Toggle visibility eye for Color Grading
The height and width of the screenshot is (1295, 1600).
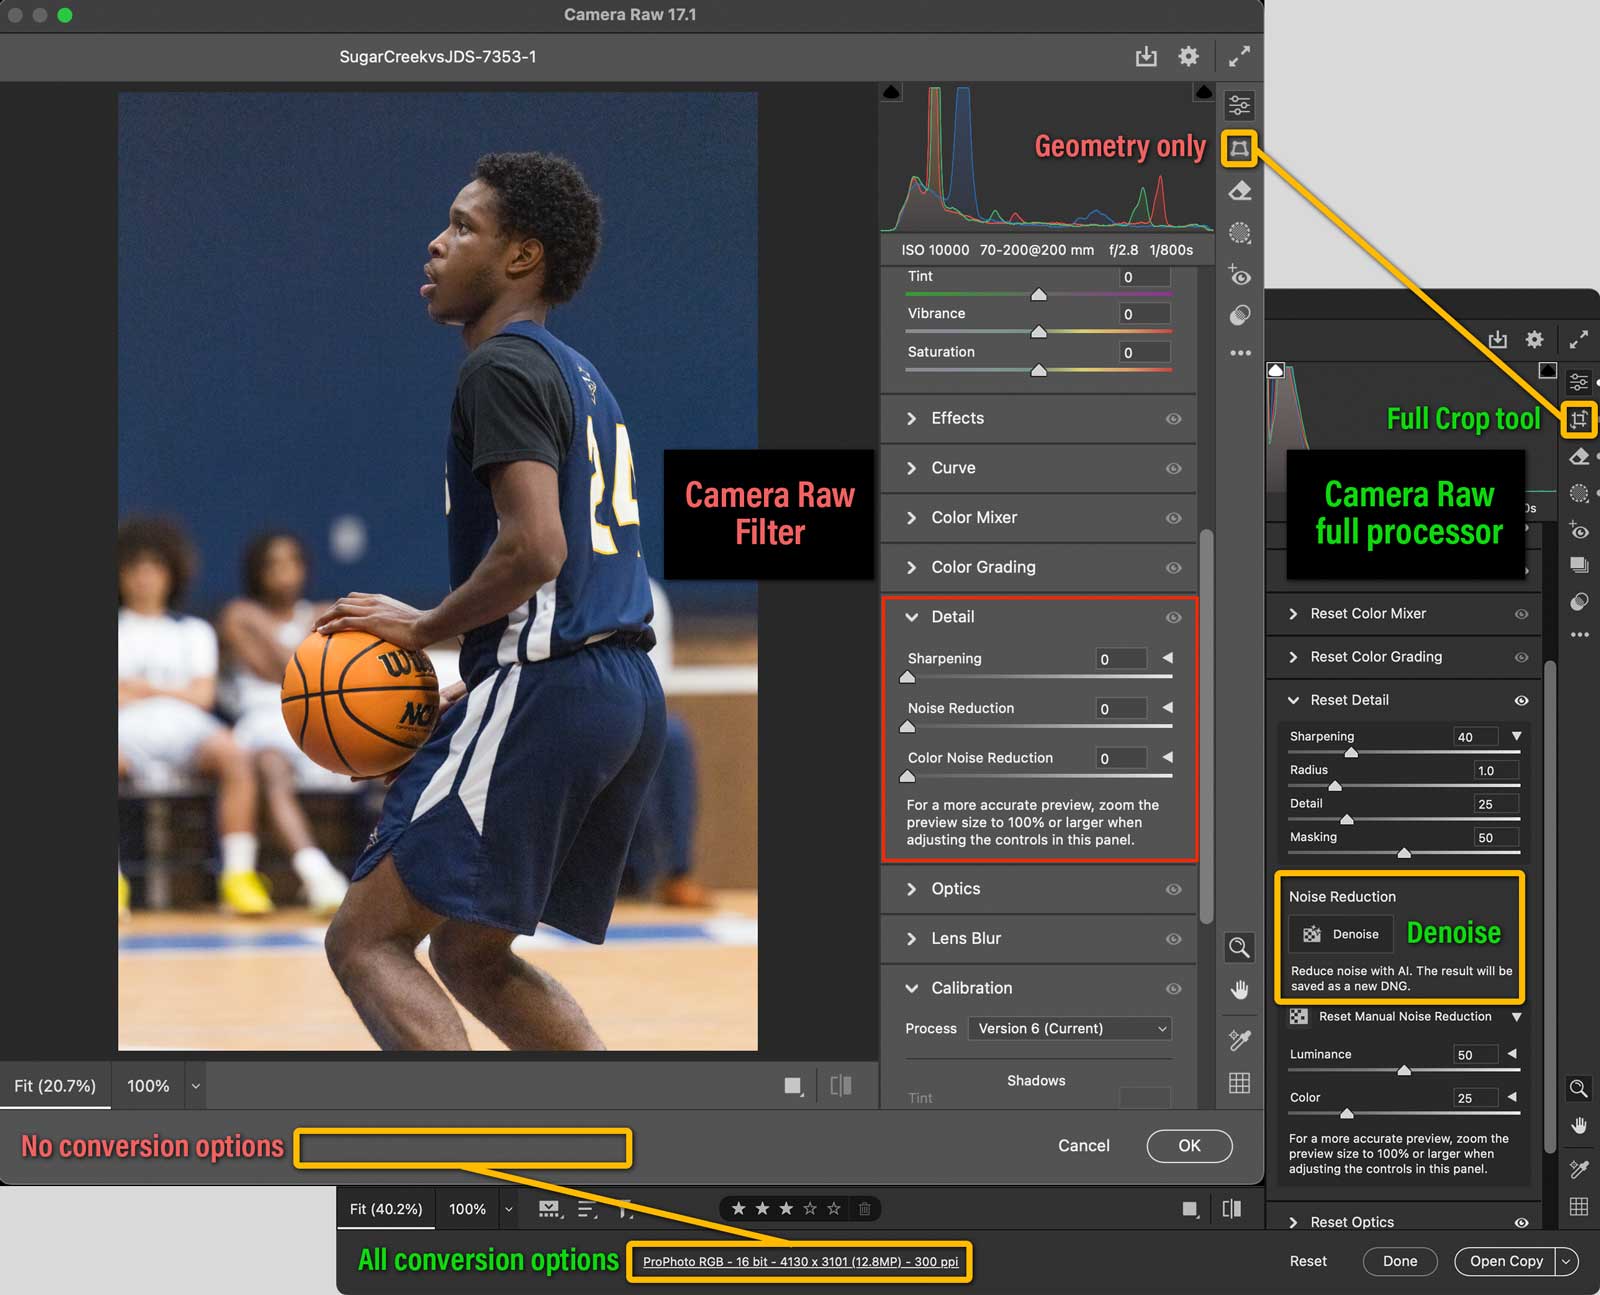pos(1173,568)
